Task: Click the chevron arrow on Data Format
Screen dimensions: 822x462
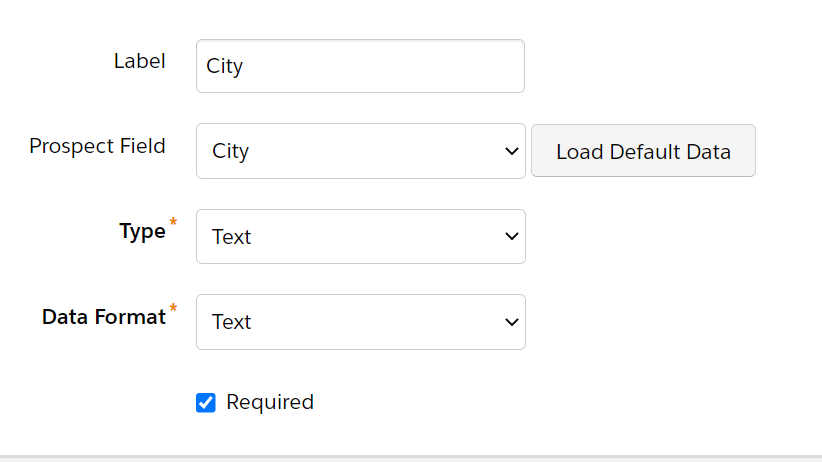Action: point(512,322)
